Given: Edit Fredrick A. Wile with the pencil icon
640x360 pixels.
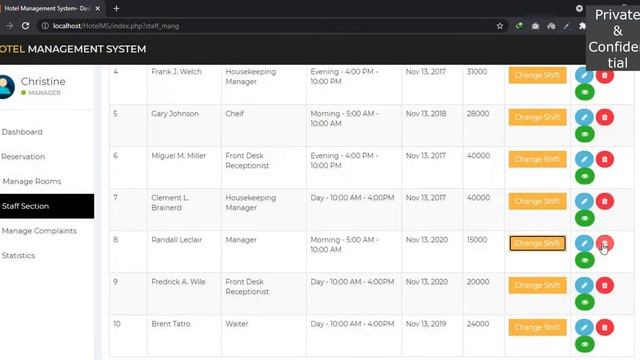Looking at the screenshot, I should pyautogui.click(x=584, y=285).
